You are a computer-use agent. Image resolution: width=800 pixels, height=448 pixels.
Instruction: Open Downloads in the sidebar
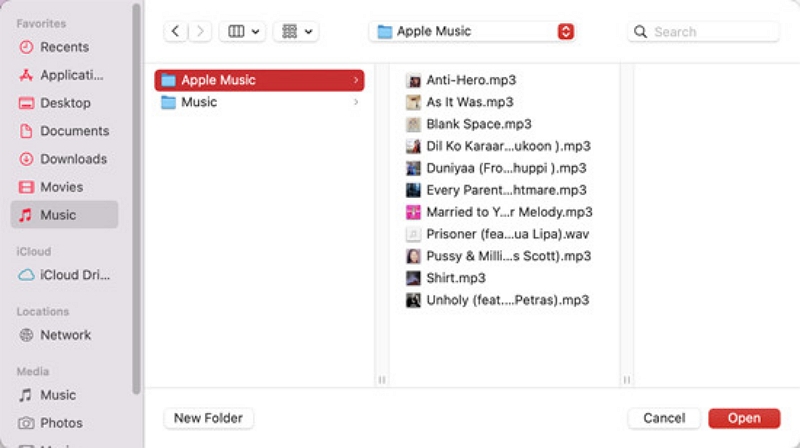[x=63, y=159]
